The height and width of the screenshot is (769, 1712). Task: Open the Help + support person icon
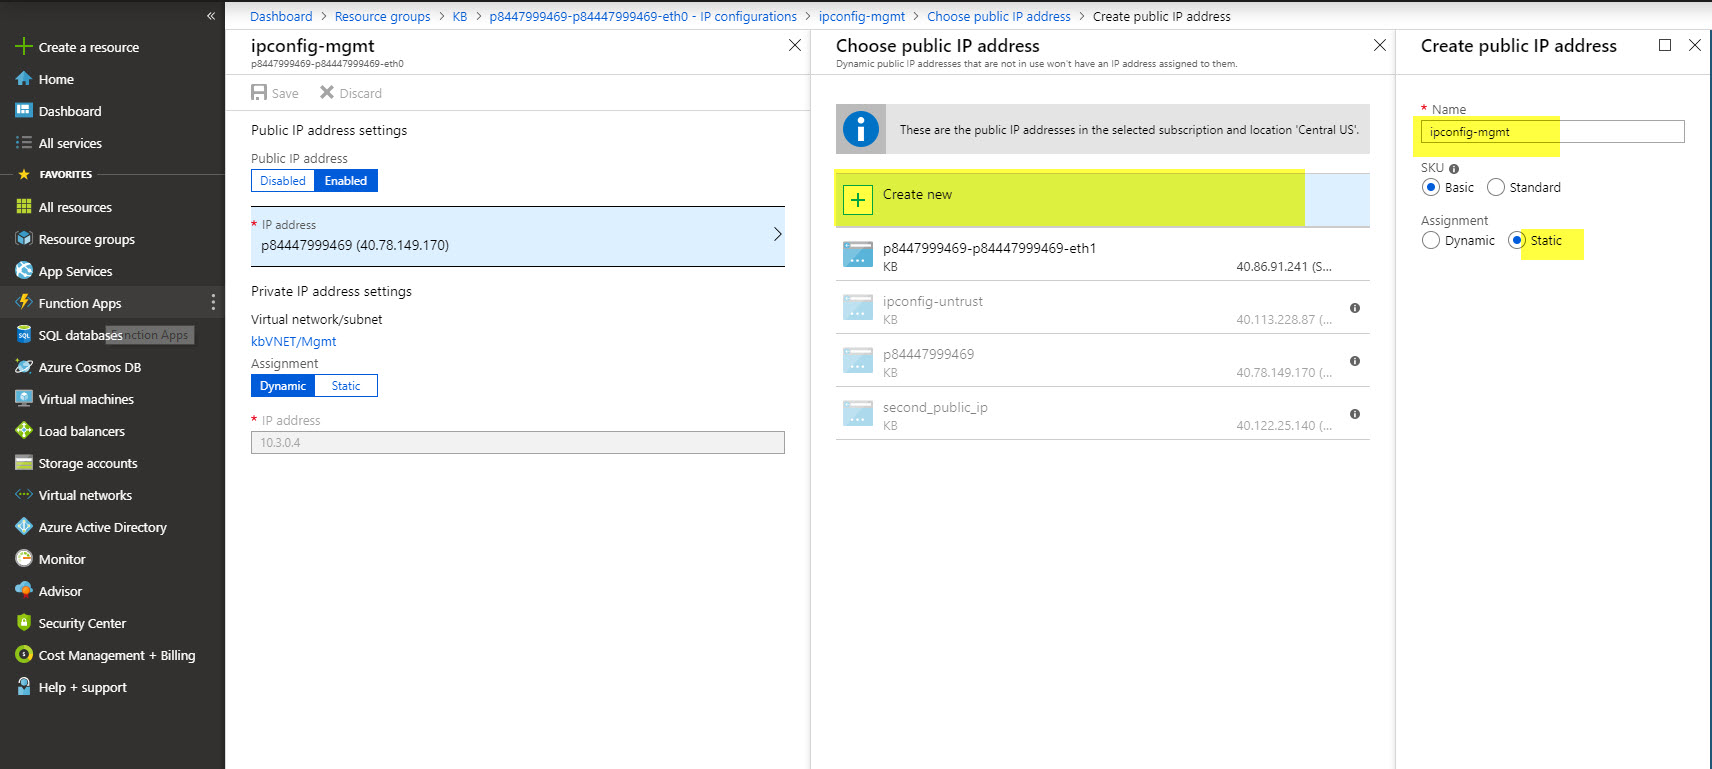point(24,687)
